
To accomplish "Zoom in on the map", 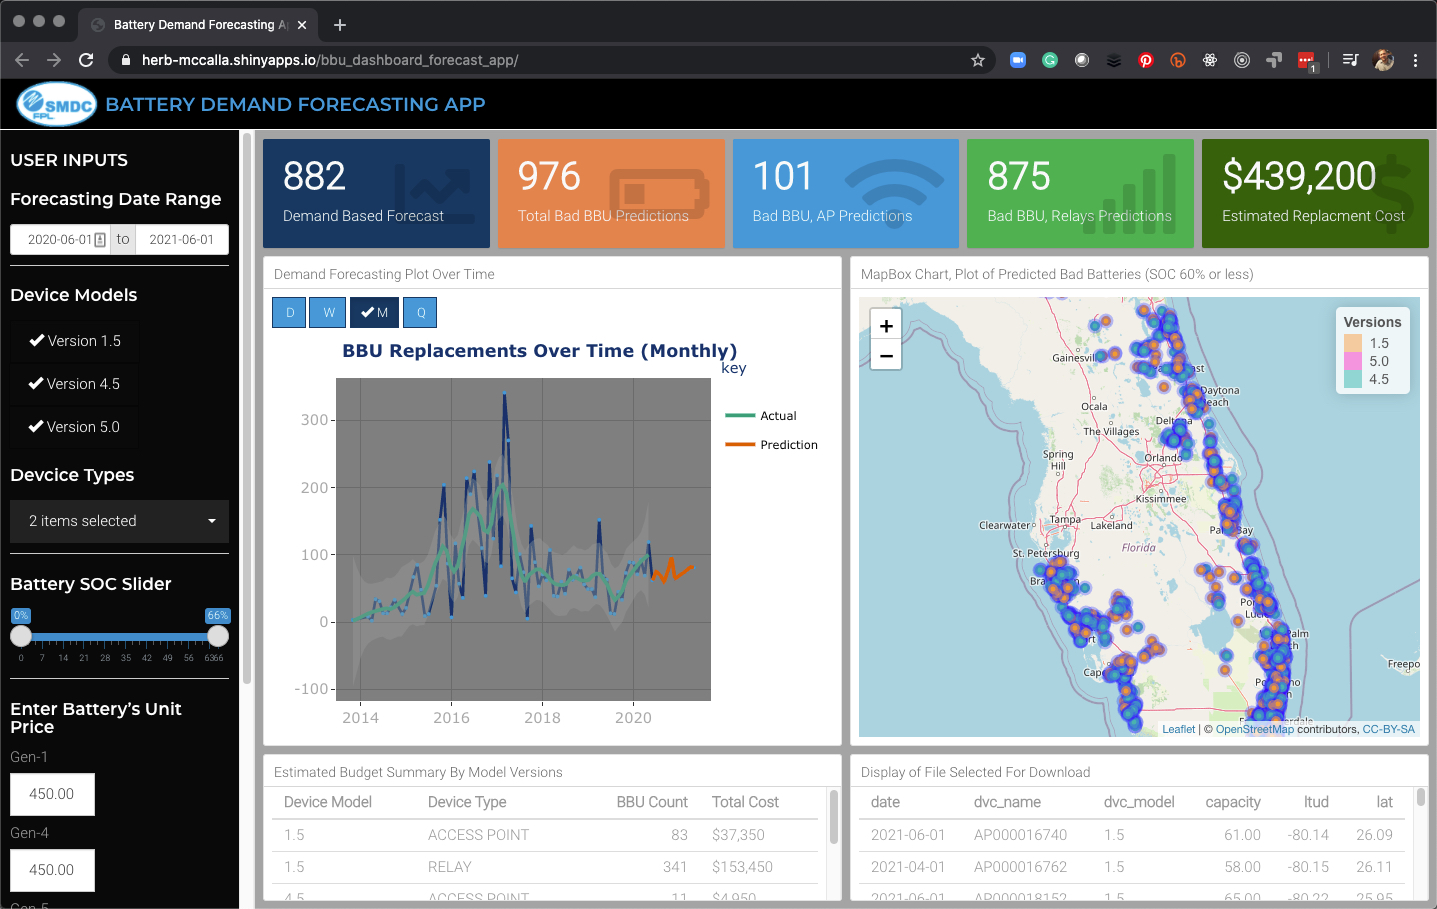I will 886,325.
